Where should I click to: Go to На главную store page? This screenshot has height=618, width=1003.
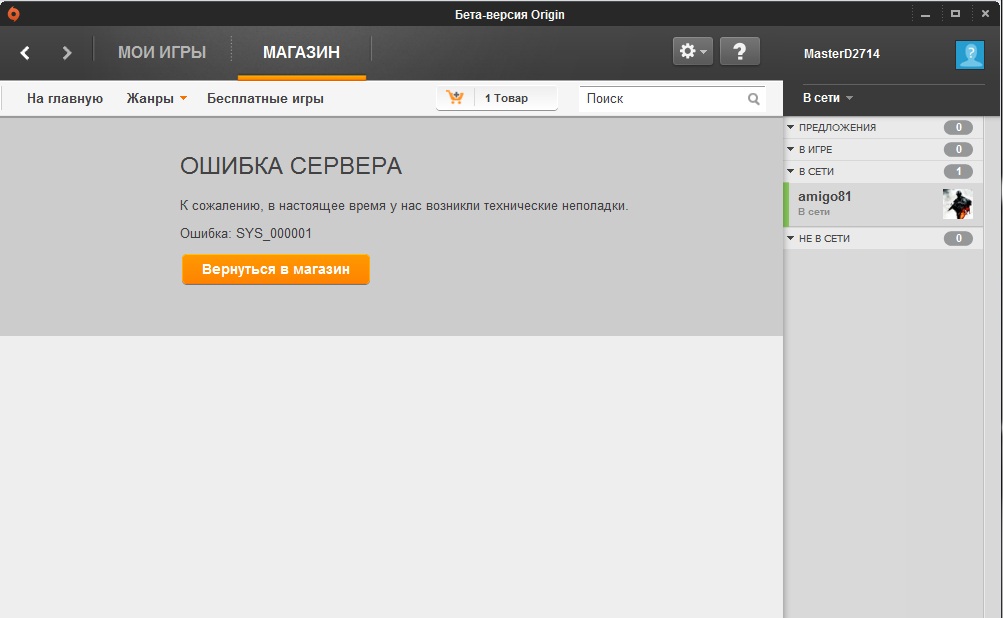65,99
